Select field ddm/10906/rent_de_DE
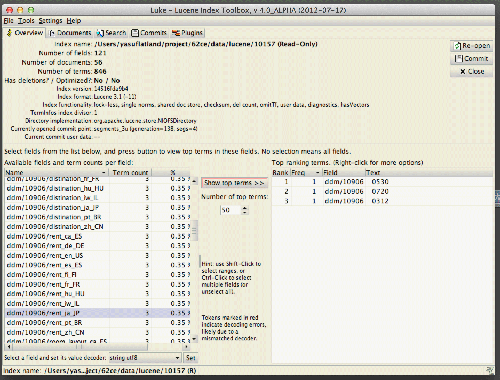The width and height of the screenshot is (500, 380). pyautogui.click(x=97, y=246)
